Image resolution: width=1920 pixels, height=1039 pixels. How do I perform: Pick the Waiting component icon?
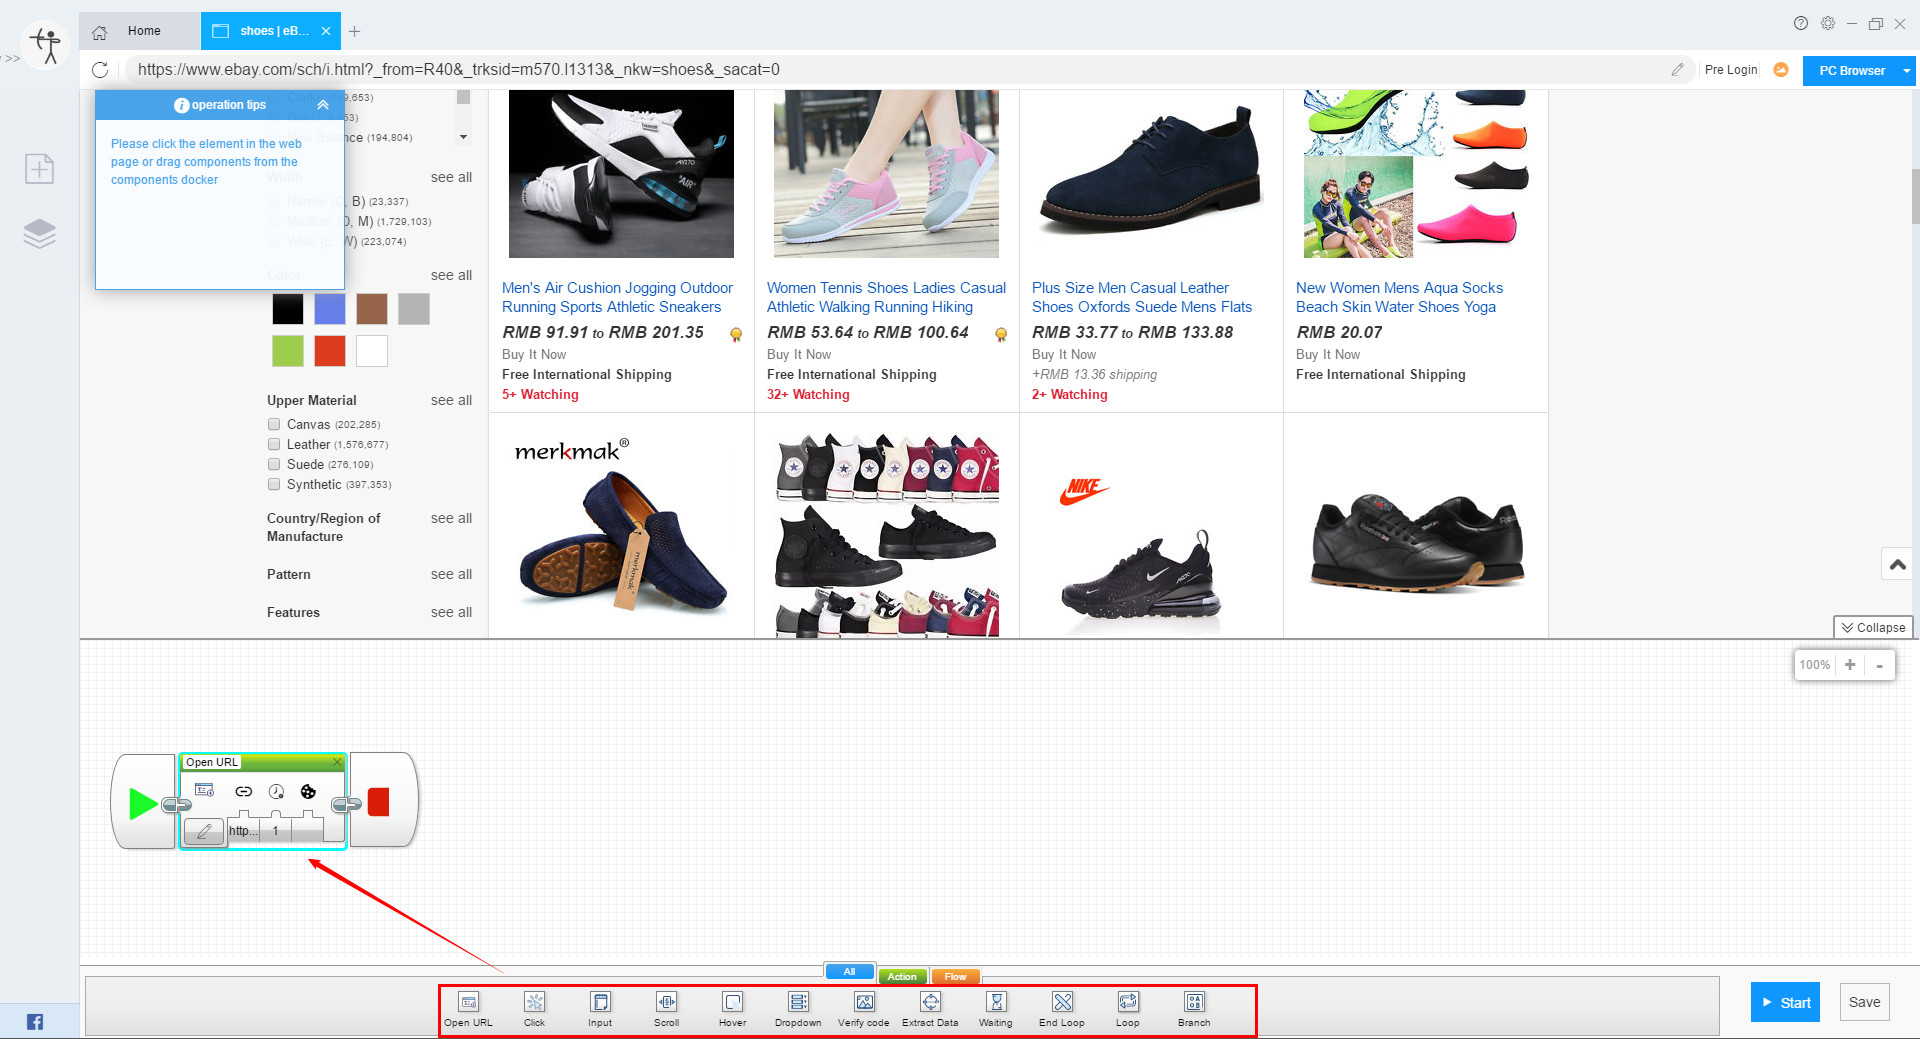click(996, 1003)
